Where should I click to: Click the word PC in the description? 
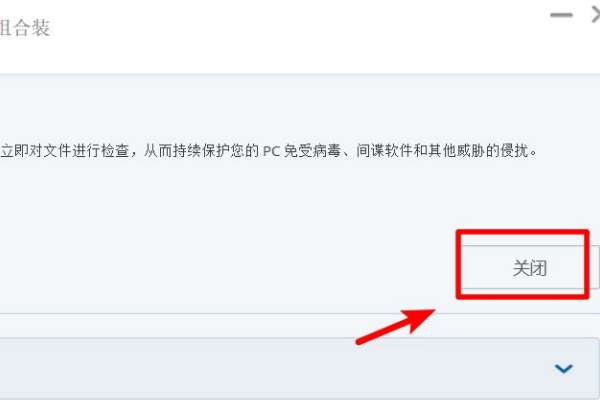tap(272, 151)
